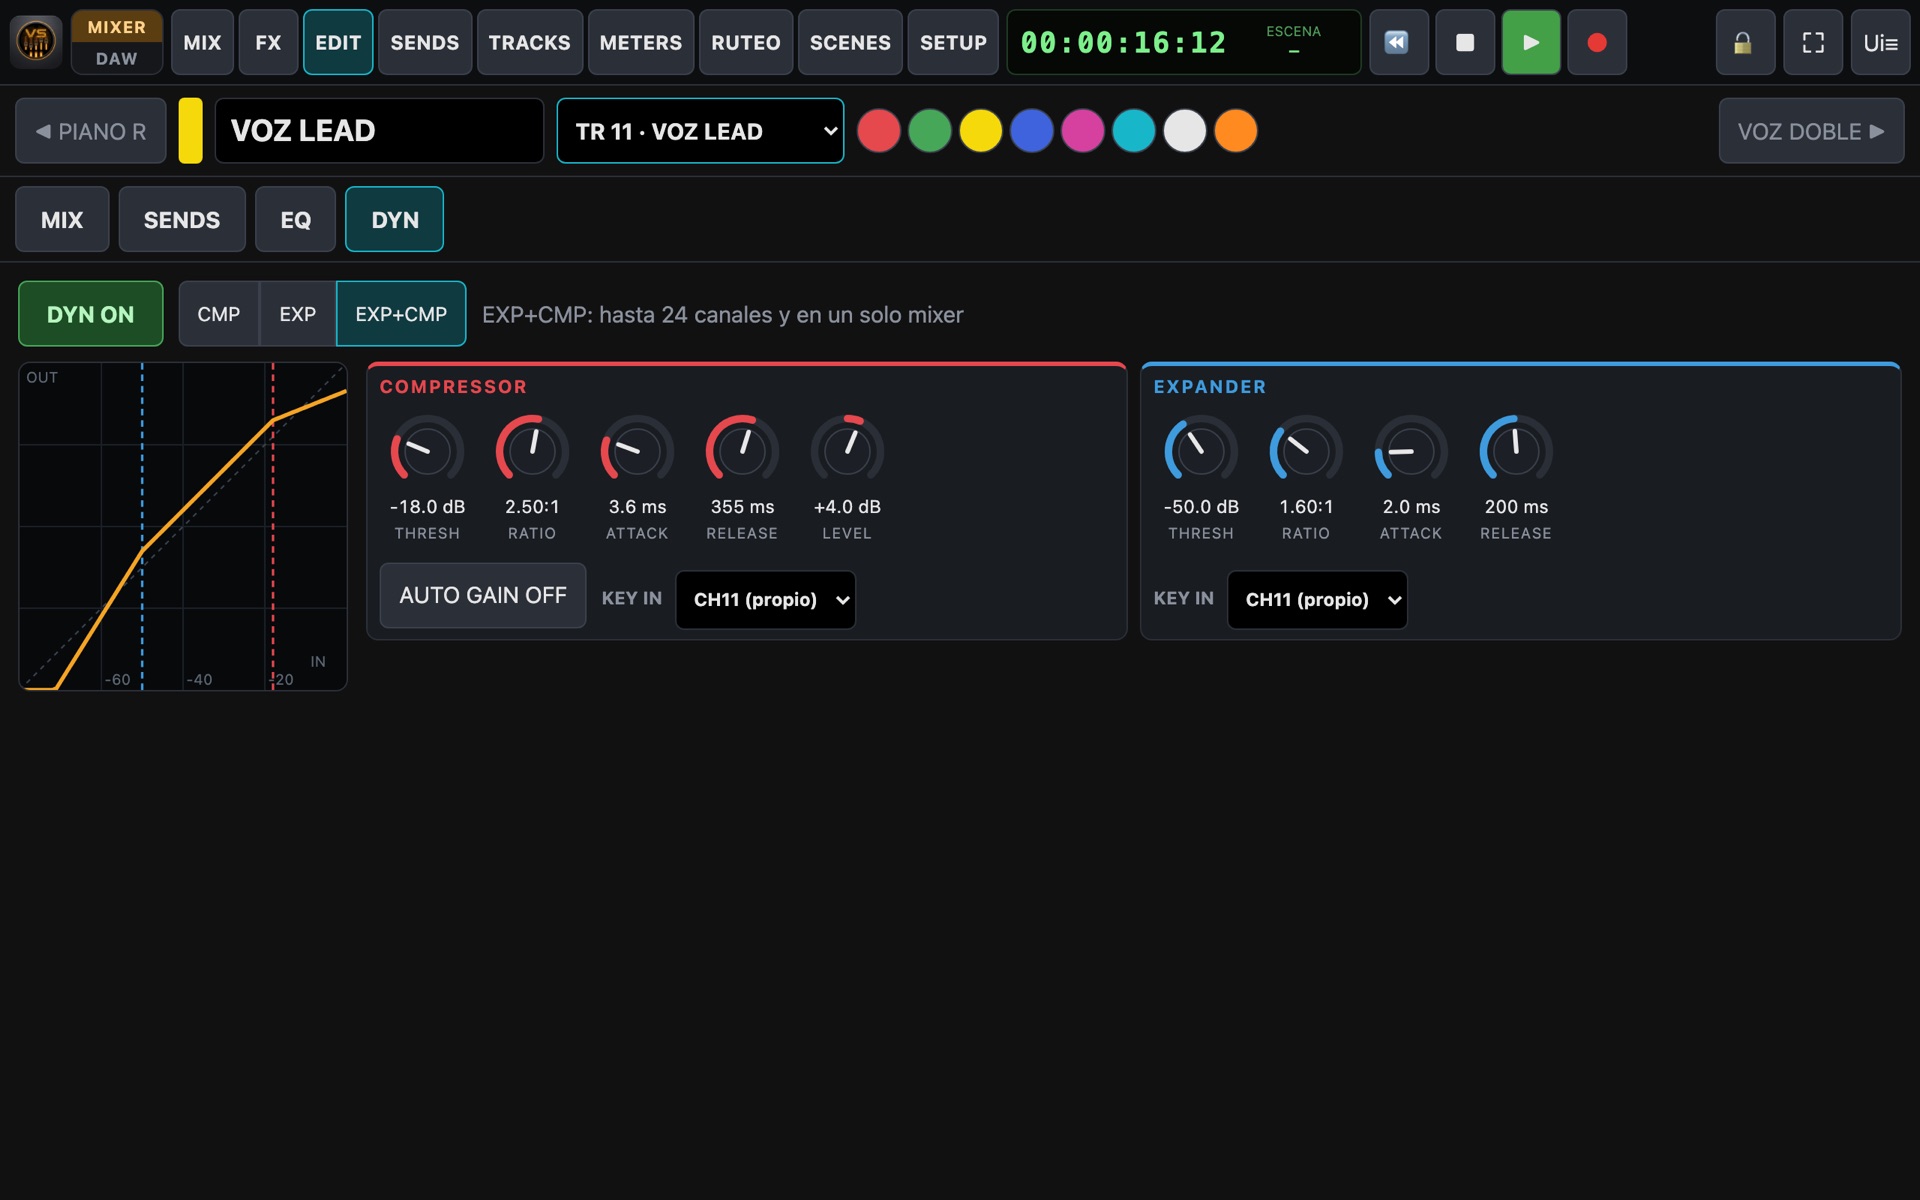Viewport: 1920px width, 1200px height.
Task: Click the yellow channel color indicator
Action: pos(190,131)
